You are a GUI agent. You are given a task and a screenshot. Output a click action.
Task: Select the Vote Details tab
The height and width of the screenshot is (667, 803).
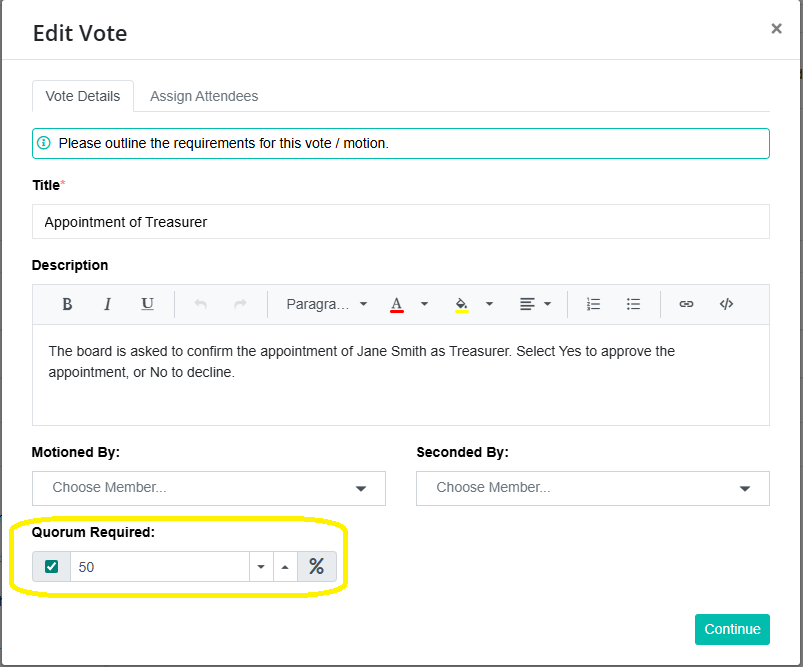83,96
